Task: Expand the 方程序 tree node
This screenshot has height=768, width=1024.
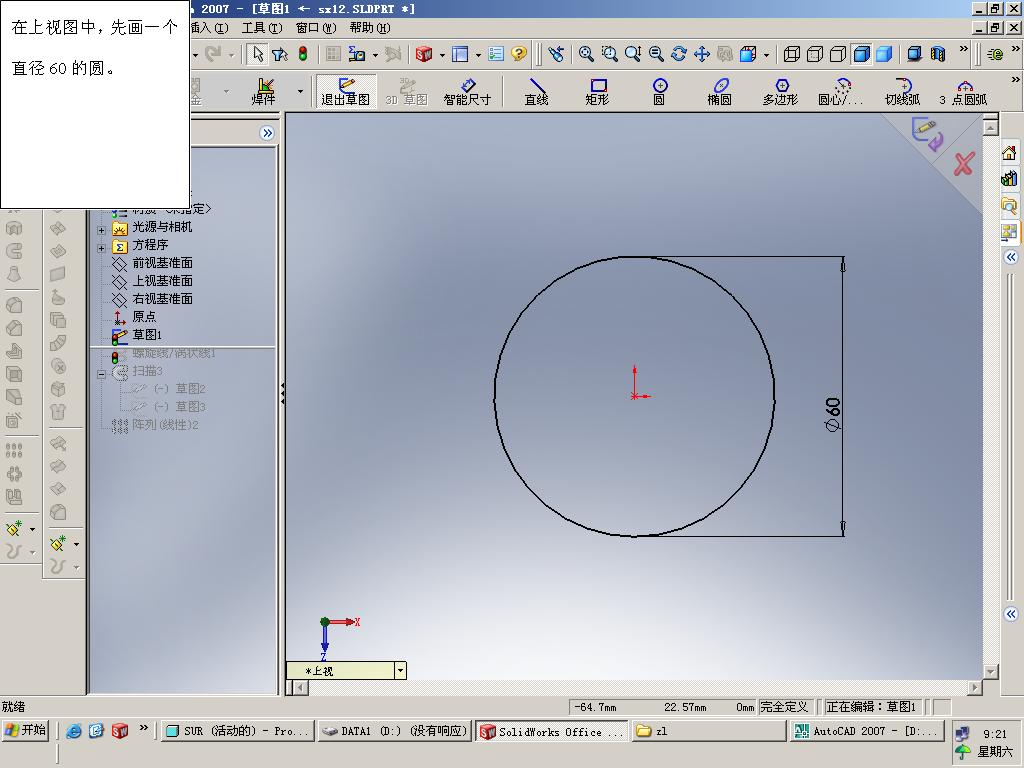Action: coord(101,248)
